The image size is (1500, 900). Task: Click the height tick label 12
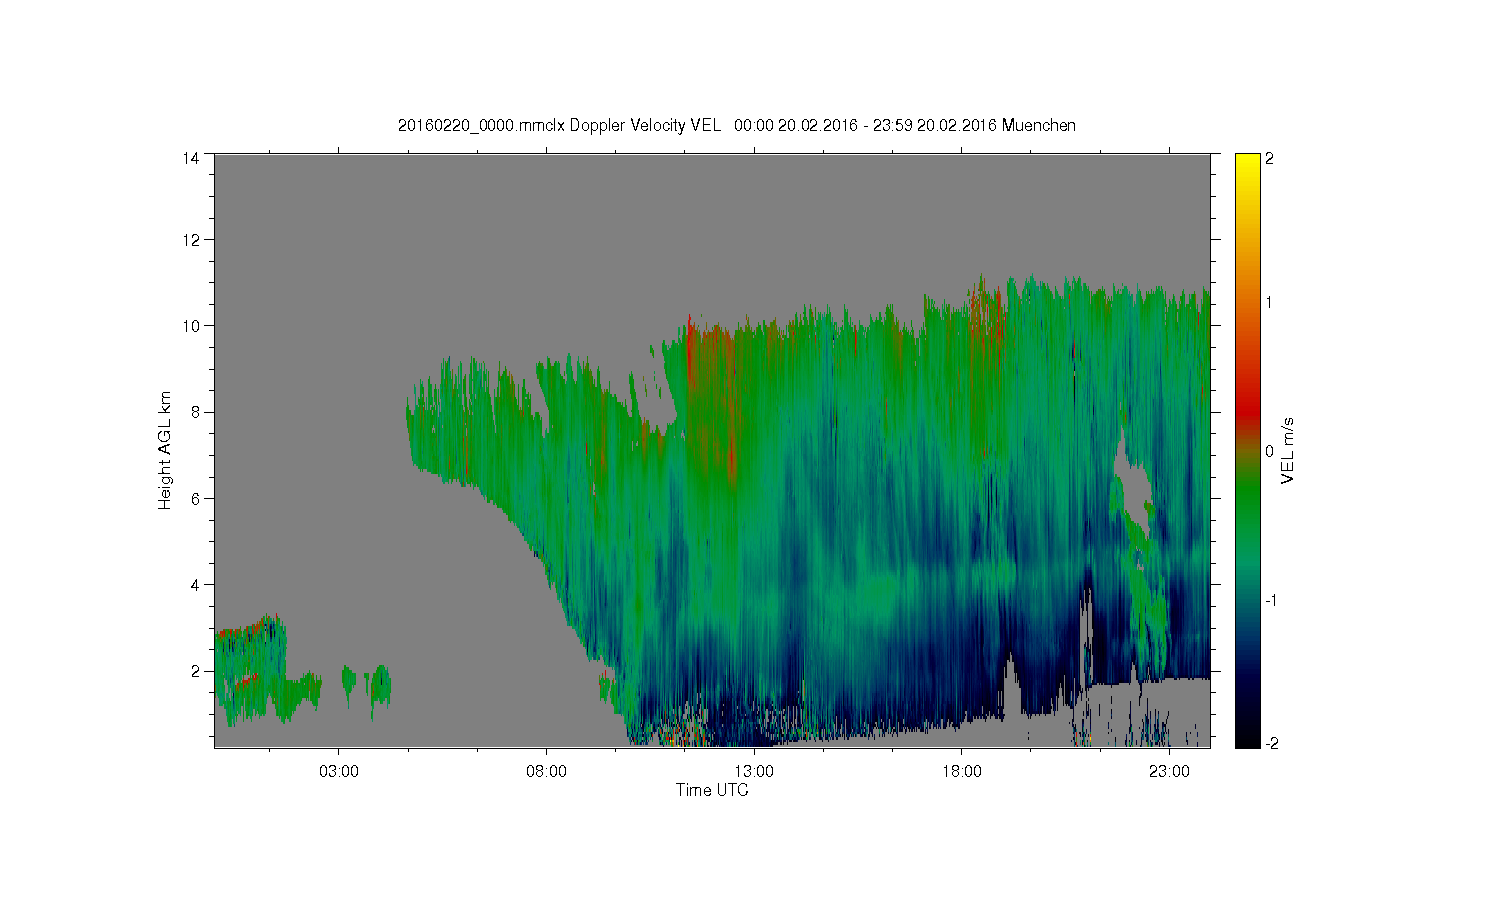191,240
